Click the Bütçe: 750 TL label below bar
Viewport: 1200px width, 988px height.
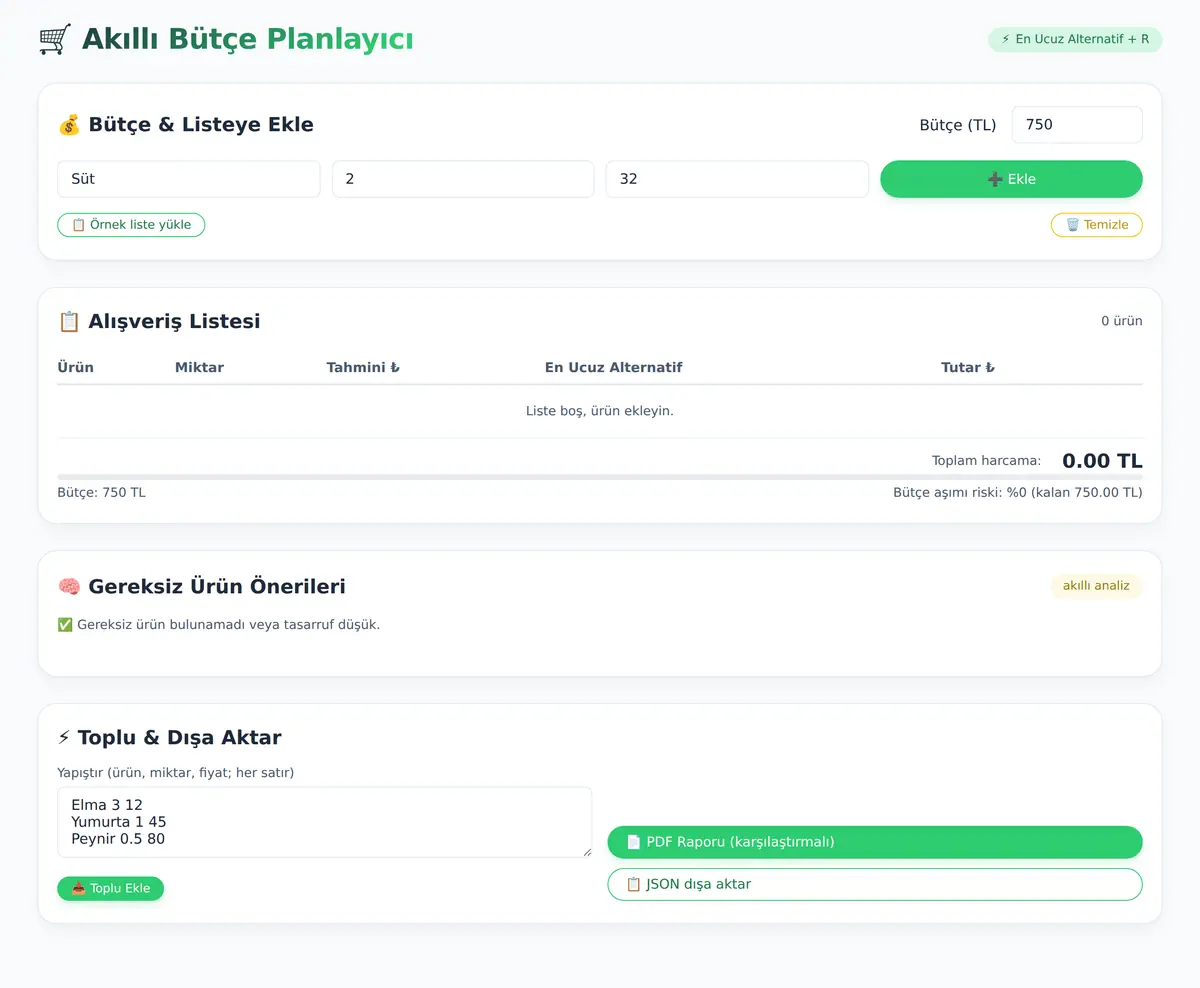coord(101,492)
